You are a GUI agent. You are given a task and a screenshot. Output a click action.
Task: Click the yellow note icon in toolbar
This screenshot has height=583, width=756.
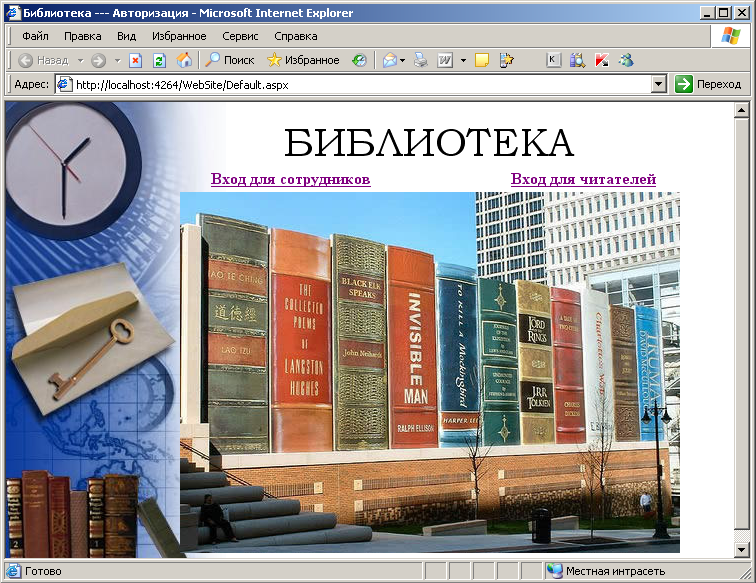tap(482, 60)
